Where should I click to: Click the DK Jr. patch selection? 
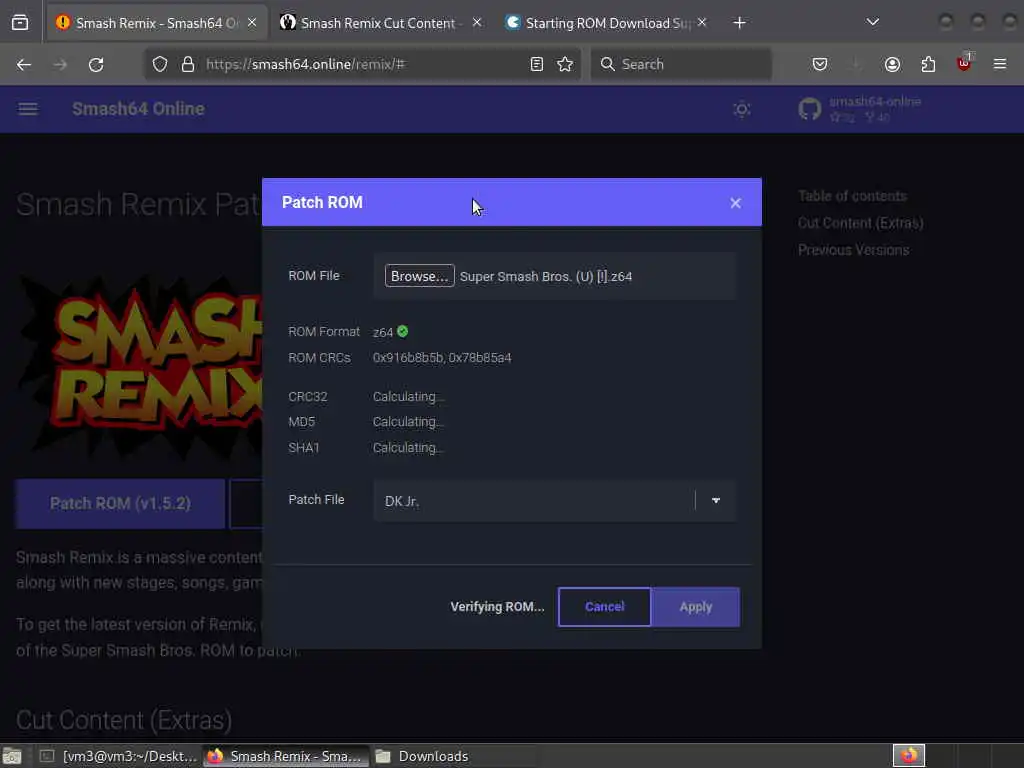point(402,502)
